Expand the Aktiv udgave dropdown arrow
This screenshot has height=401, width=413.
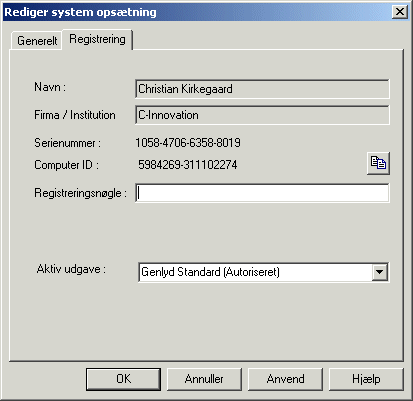[x=379, y=272]
